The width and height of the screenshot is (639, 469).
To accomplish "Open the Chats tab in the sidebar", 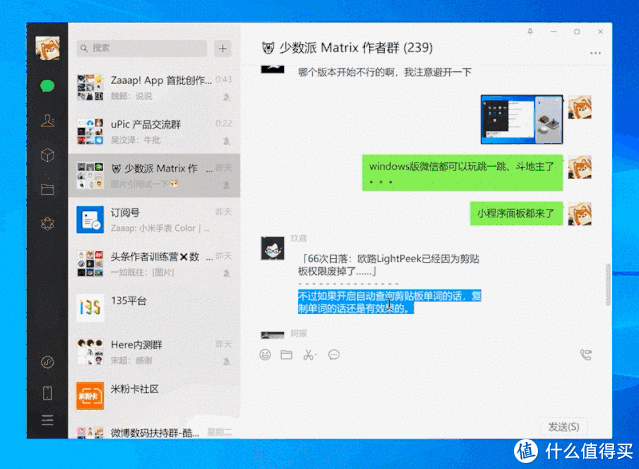I will click(47, 86).
